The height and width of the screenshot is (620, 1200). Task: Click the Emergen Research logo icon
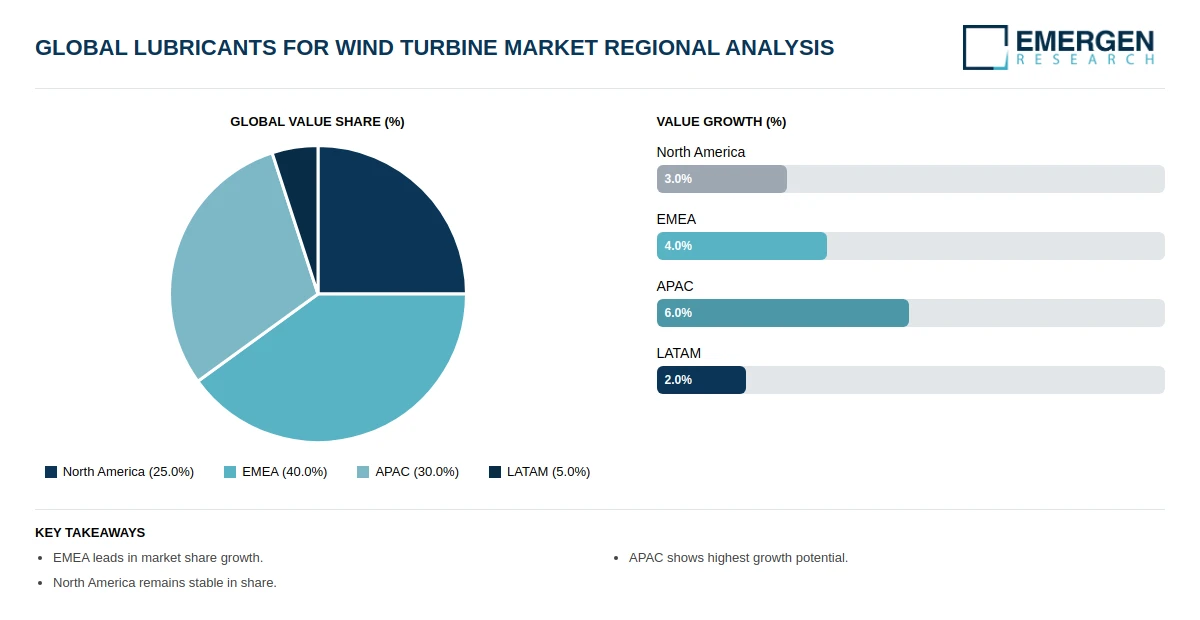click(x=985, y=47)
